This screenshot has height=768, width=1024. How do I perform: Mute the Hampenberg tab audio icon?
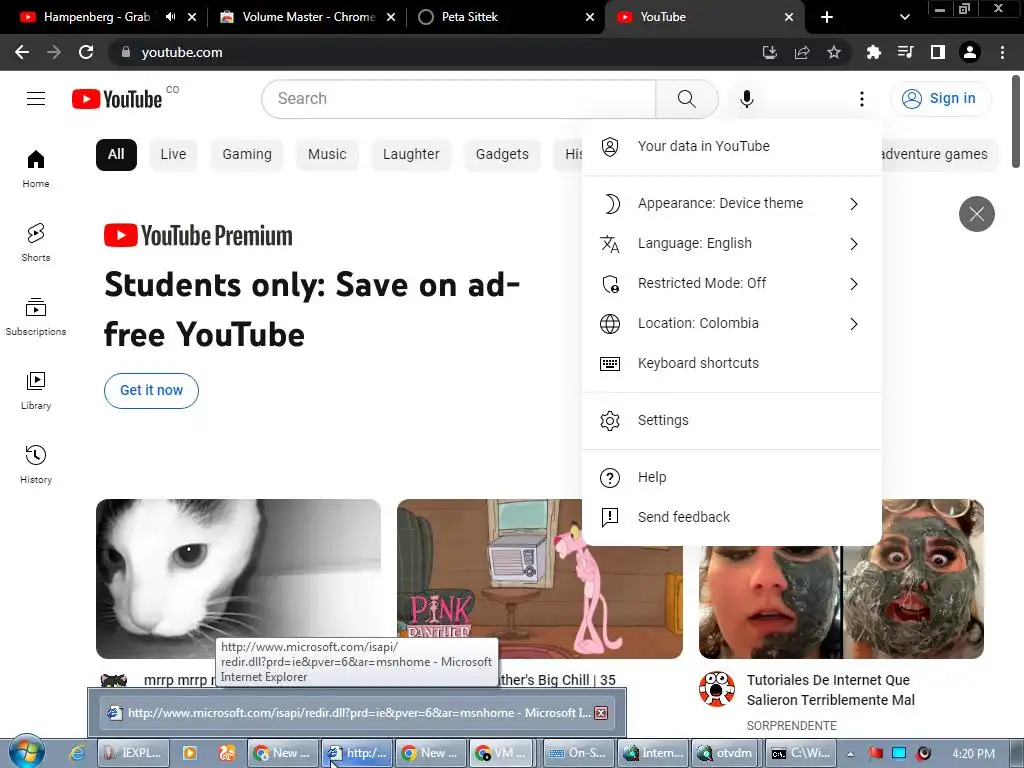[x=170, y=17]
